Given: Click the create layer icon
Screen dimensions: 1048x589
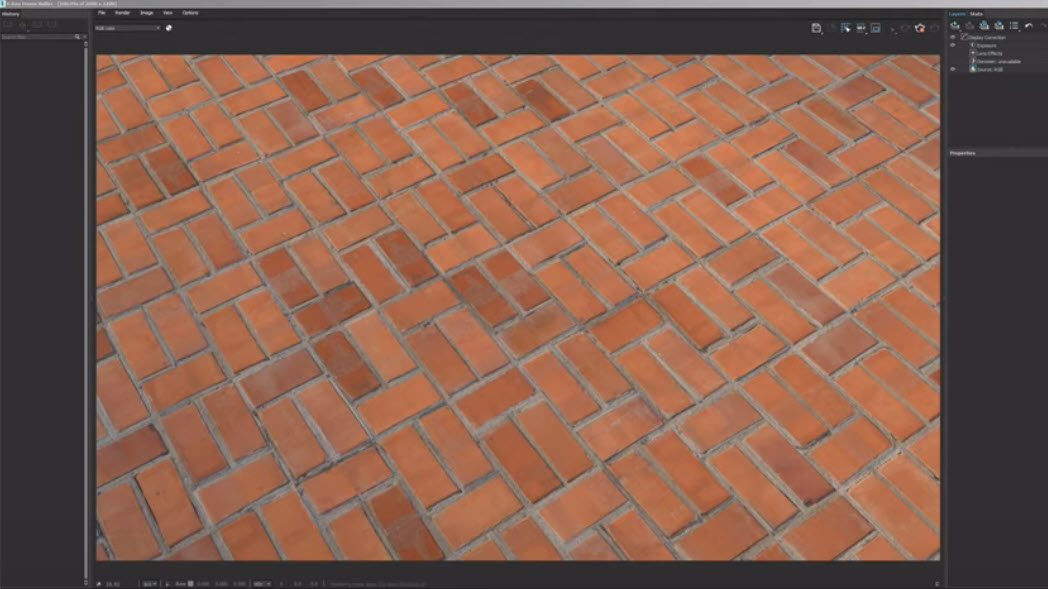Looking at the screenshot, I should coord(955,25).
